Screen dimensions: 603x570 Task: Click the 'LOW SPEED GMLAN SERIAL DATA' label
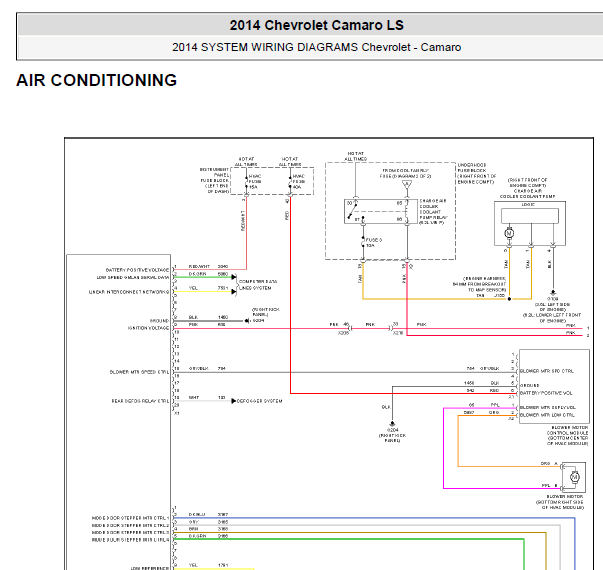[133, 277]
